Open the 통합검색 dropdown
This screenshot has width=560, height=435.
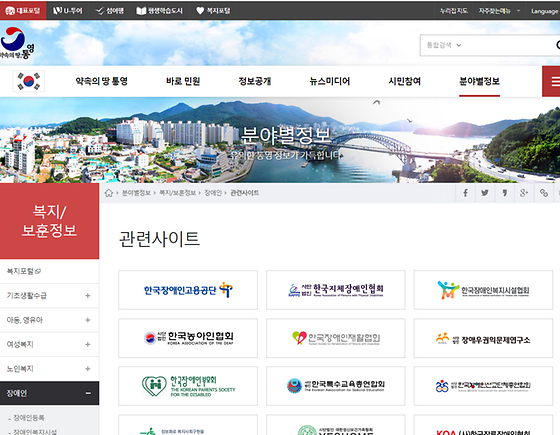coord(444,45)
